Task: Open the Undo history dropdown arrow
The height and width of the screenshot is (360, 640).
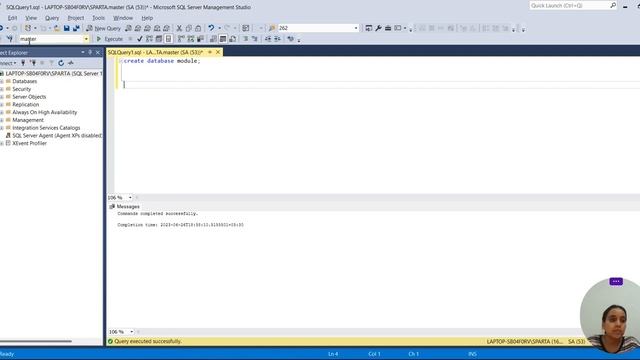Action: point(219,28)
